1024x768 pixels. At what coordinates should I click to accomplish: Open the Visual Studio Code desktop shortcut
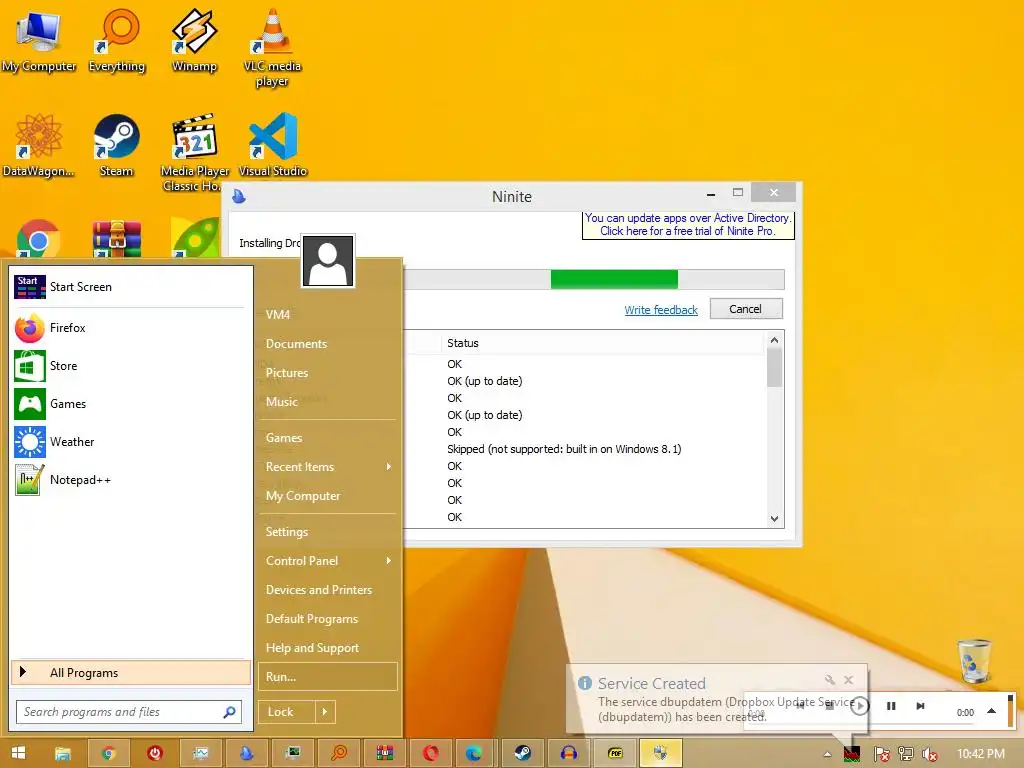click(272, 145)
